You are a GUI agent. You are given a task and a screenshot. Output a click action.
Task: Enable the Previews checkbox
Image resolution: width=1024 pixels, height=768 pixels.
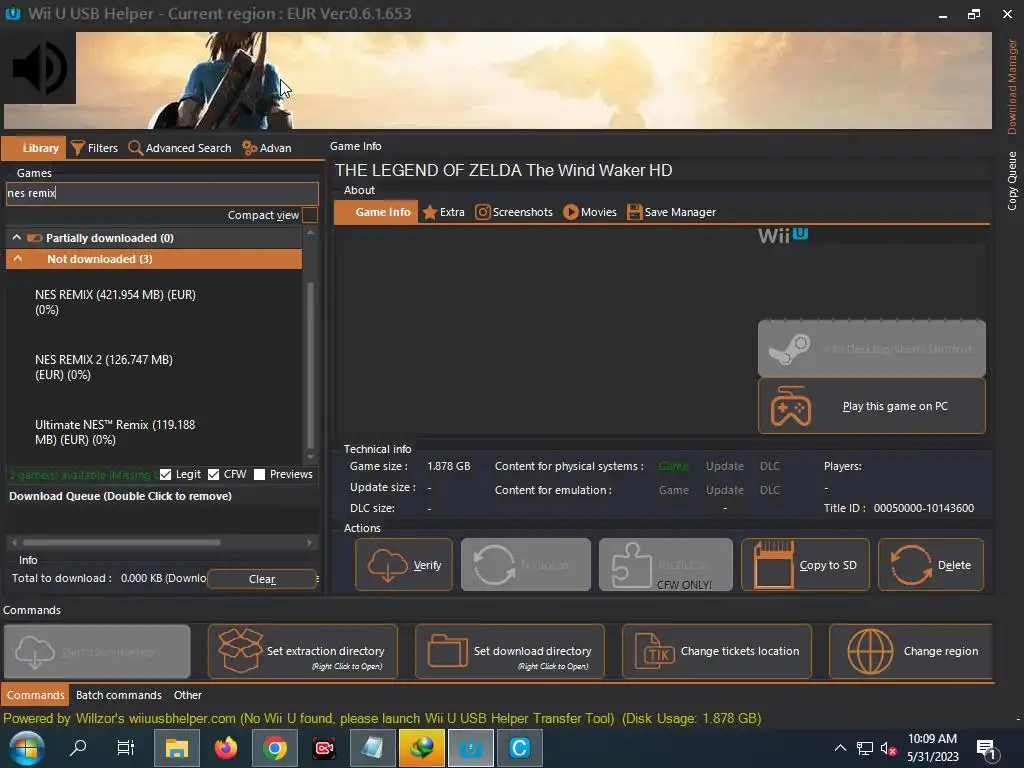click(260, 475)
